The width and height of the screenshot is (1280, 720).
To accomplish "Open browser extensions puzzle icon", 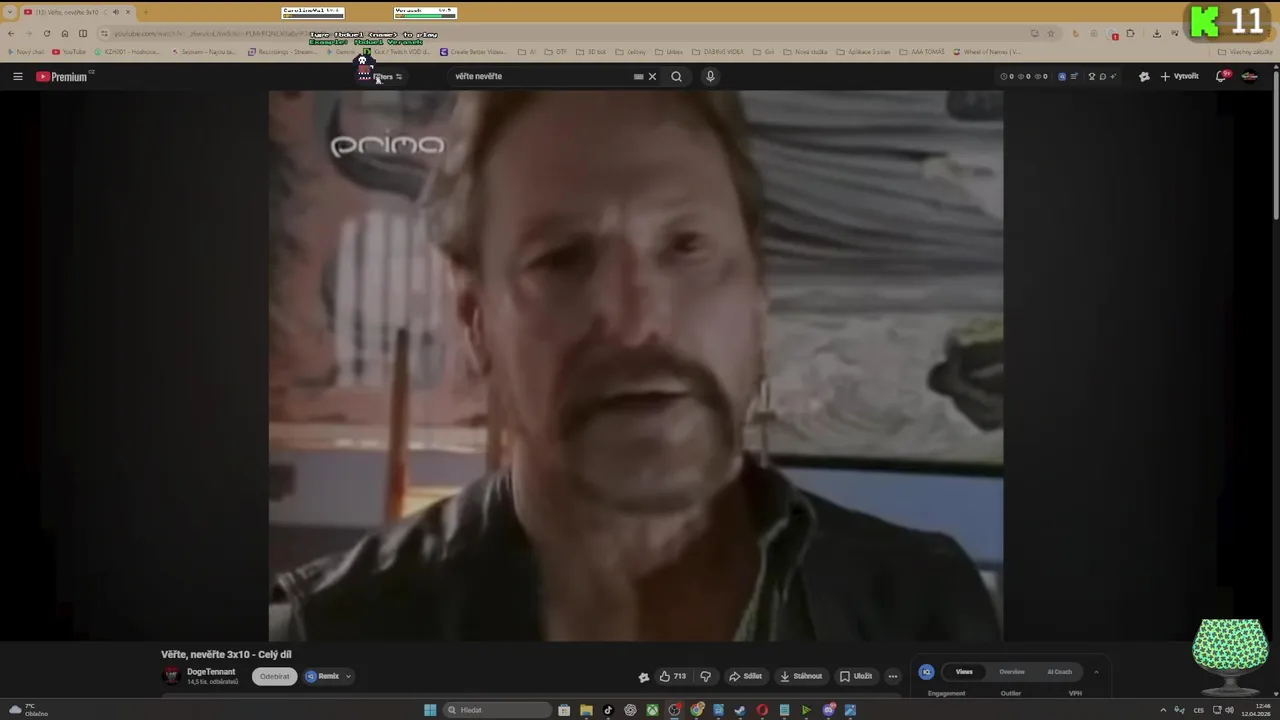I will click(x=1130, y=33).
